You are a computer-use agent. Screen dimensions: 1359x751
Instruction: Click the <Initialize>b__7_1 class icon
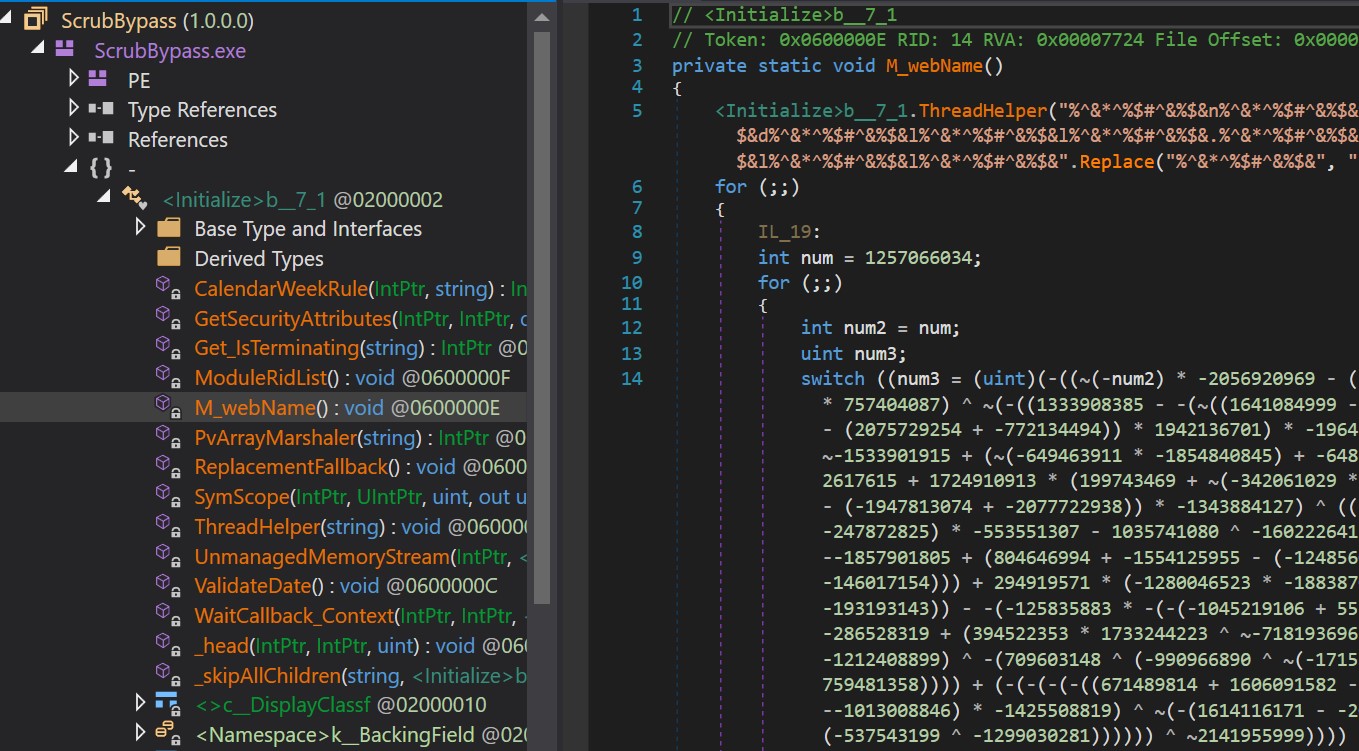(134, 199)
